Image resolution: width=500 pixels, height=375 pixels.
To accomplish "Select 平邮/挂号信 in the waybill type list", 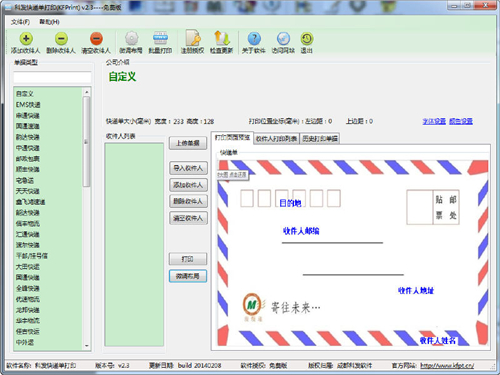I will point(32,256).
